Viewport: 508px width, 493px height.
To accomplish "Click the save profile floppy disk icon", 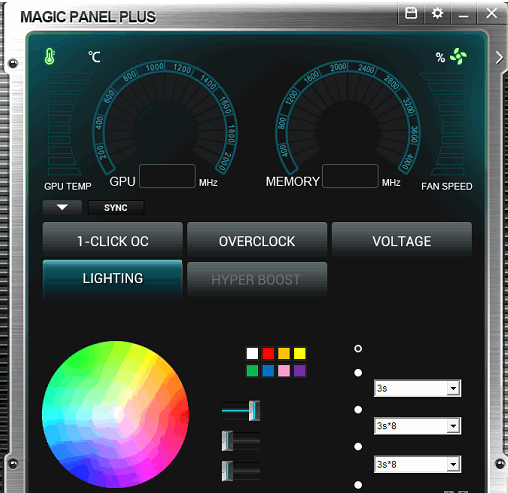I will tap(411, 13).
